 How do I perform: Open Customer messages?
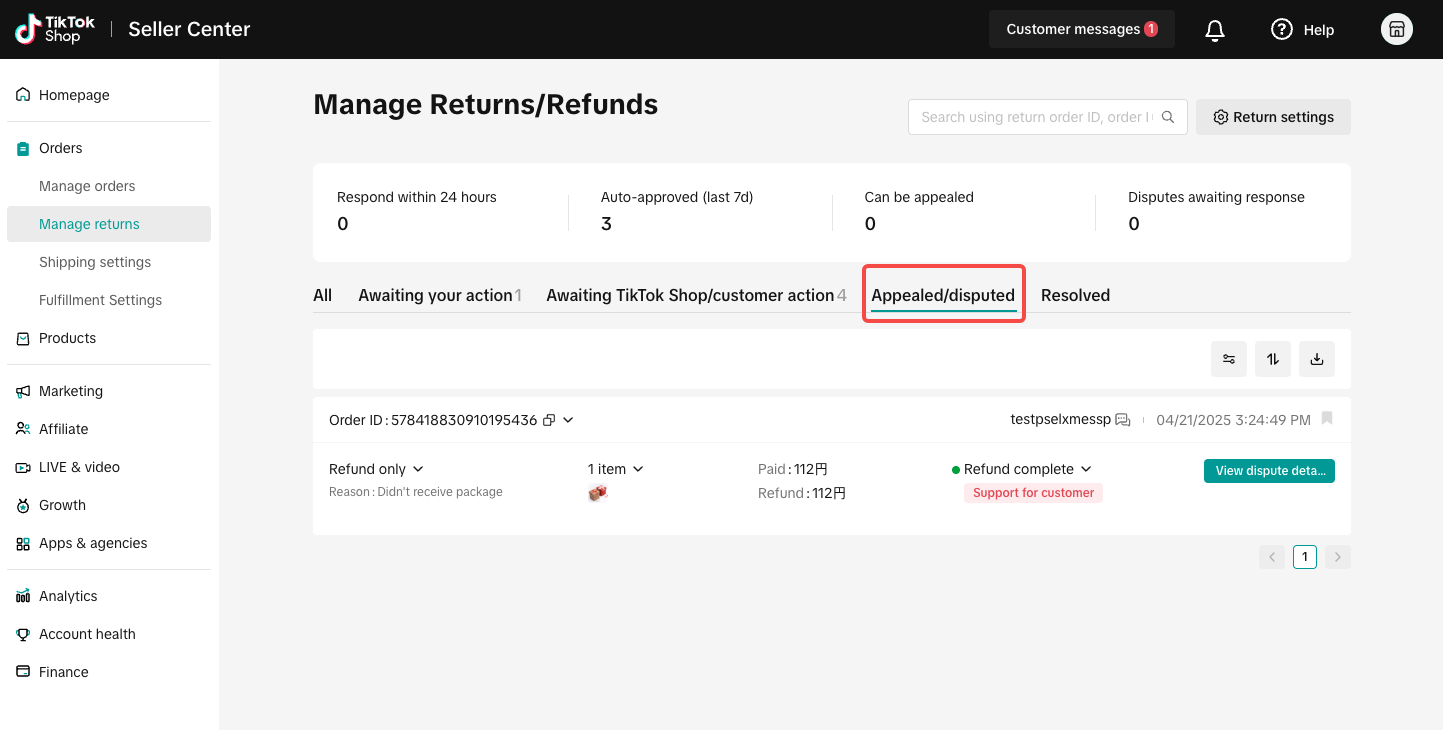1081,29
